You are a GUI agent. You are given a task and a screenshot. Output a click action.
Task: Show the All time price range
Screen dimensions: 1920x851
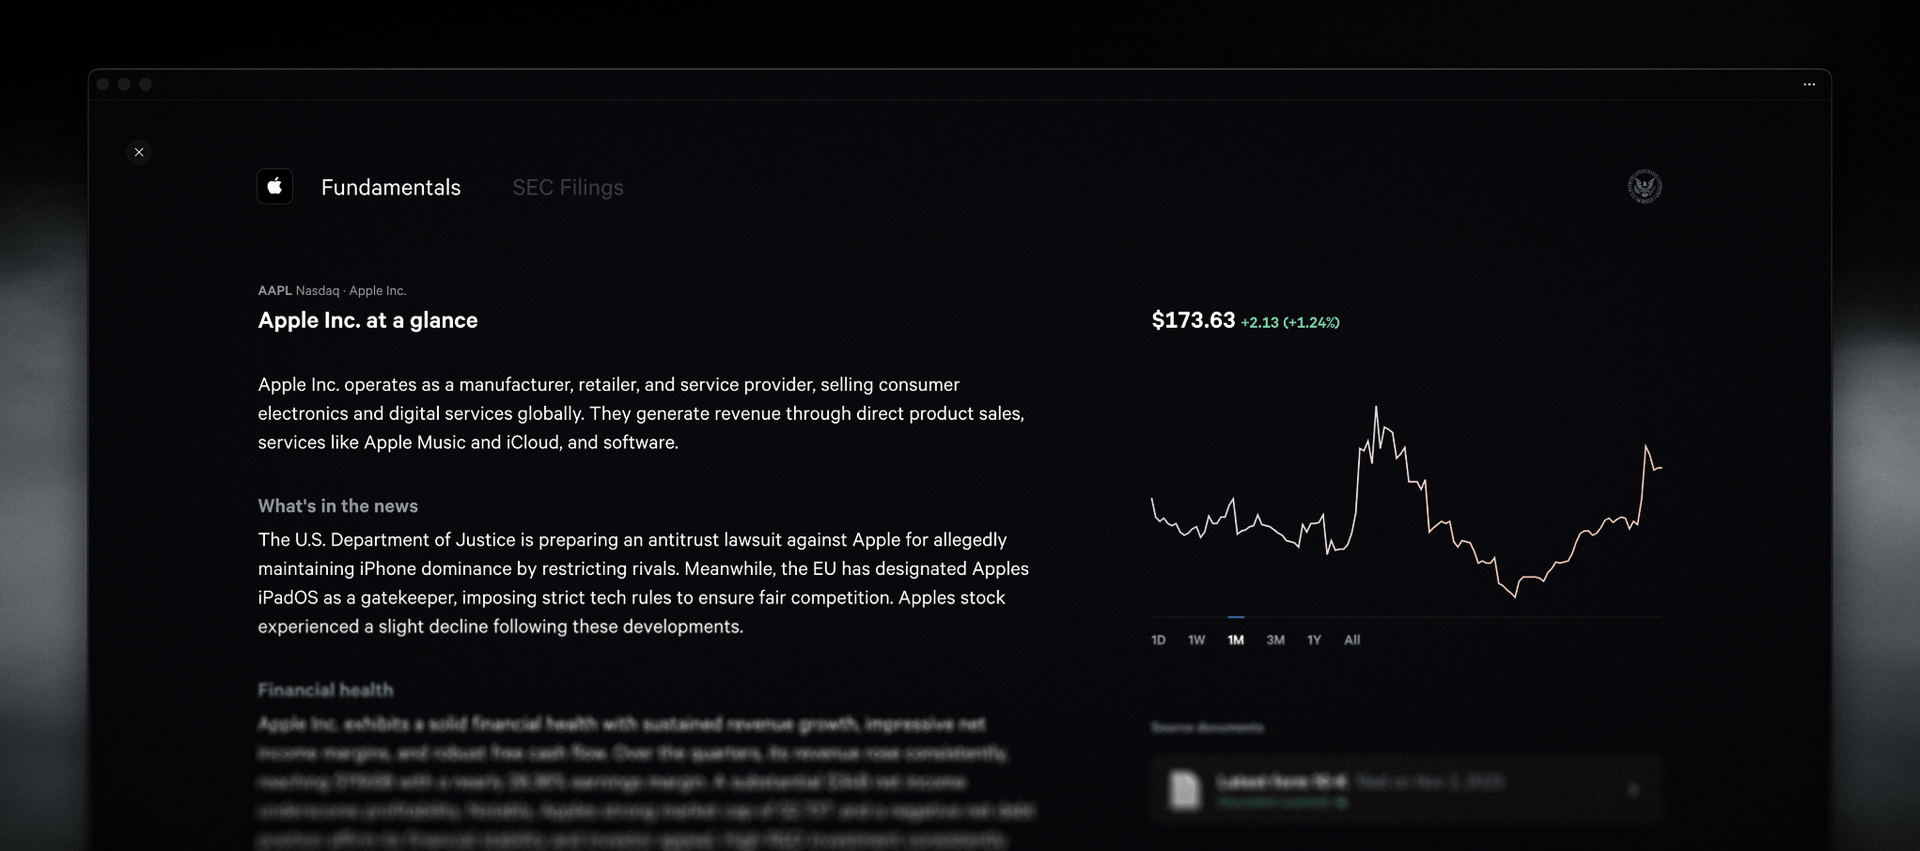tap(1352, 640)
